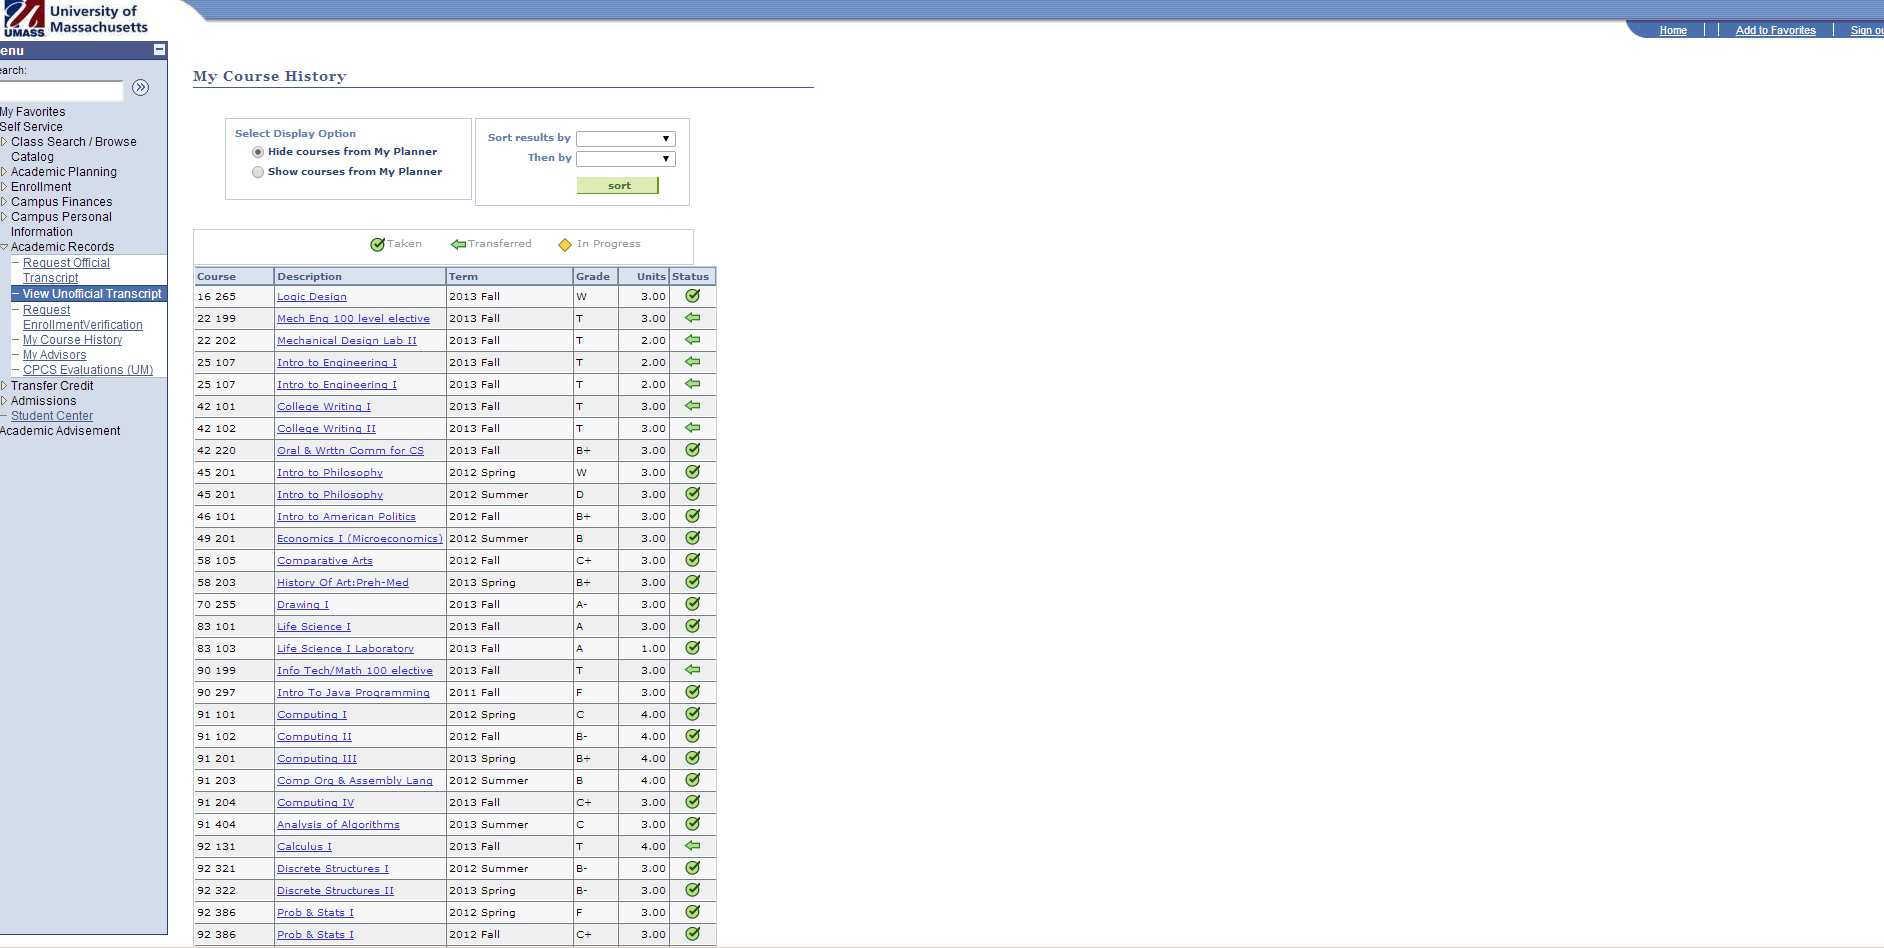Open Request Official Transcript
The width and height of the screenshot is (1884, 948).
(x=66, y=270)
